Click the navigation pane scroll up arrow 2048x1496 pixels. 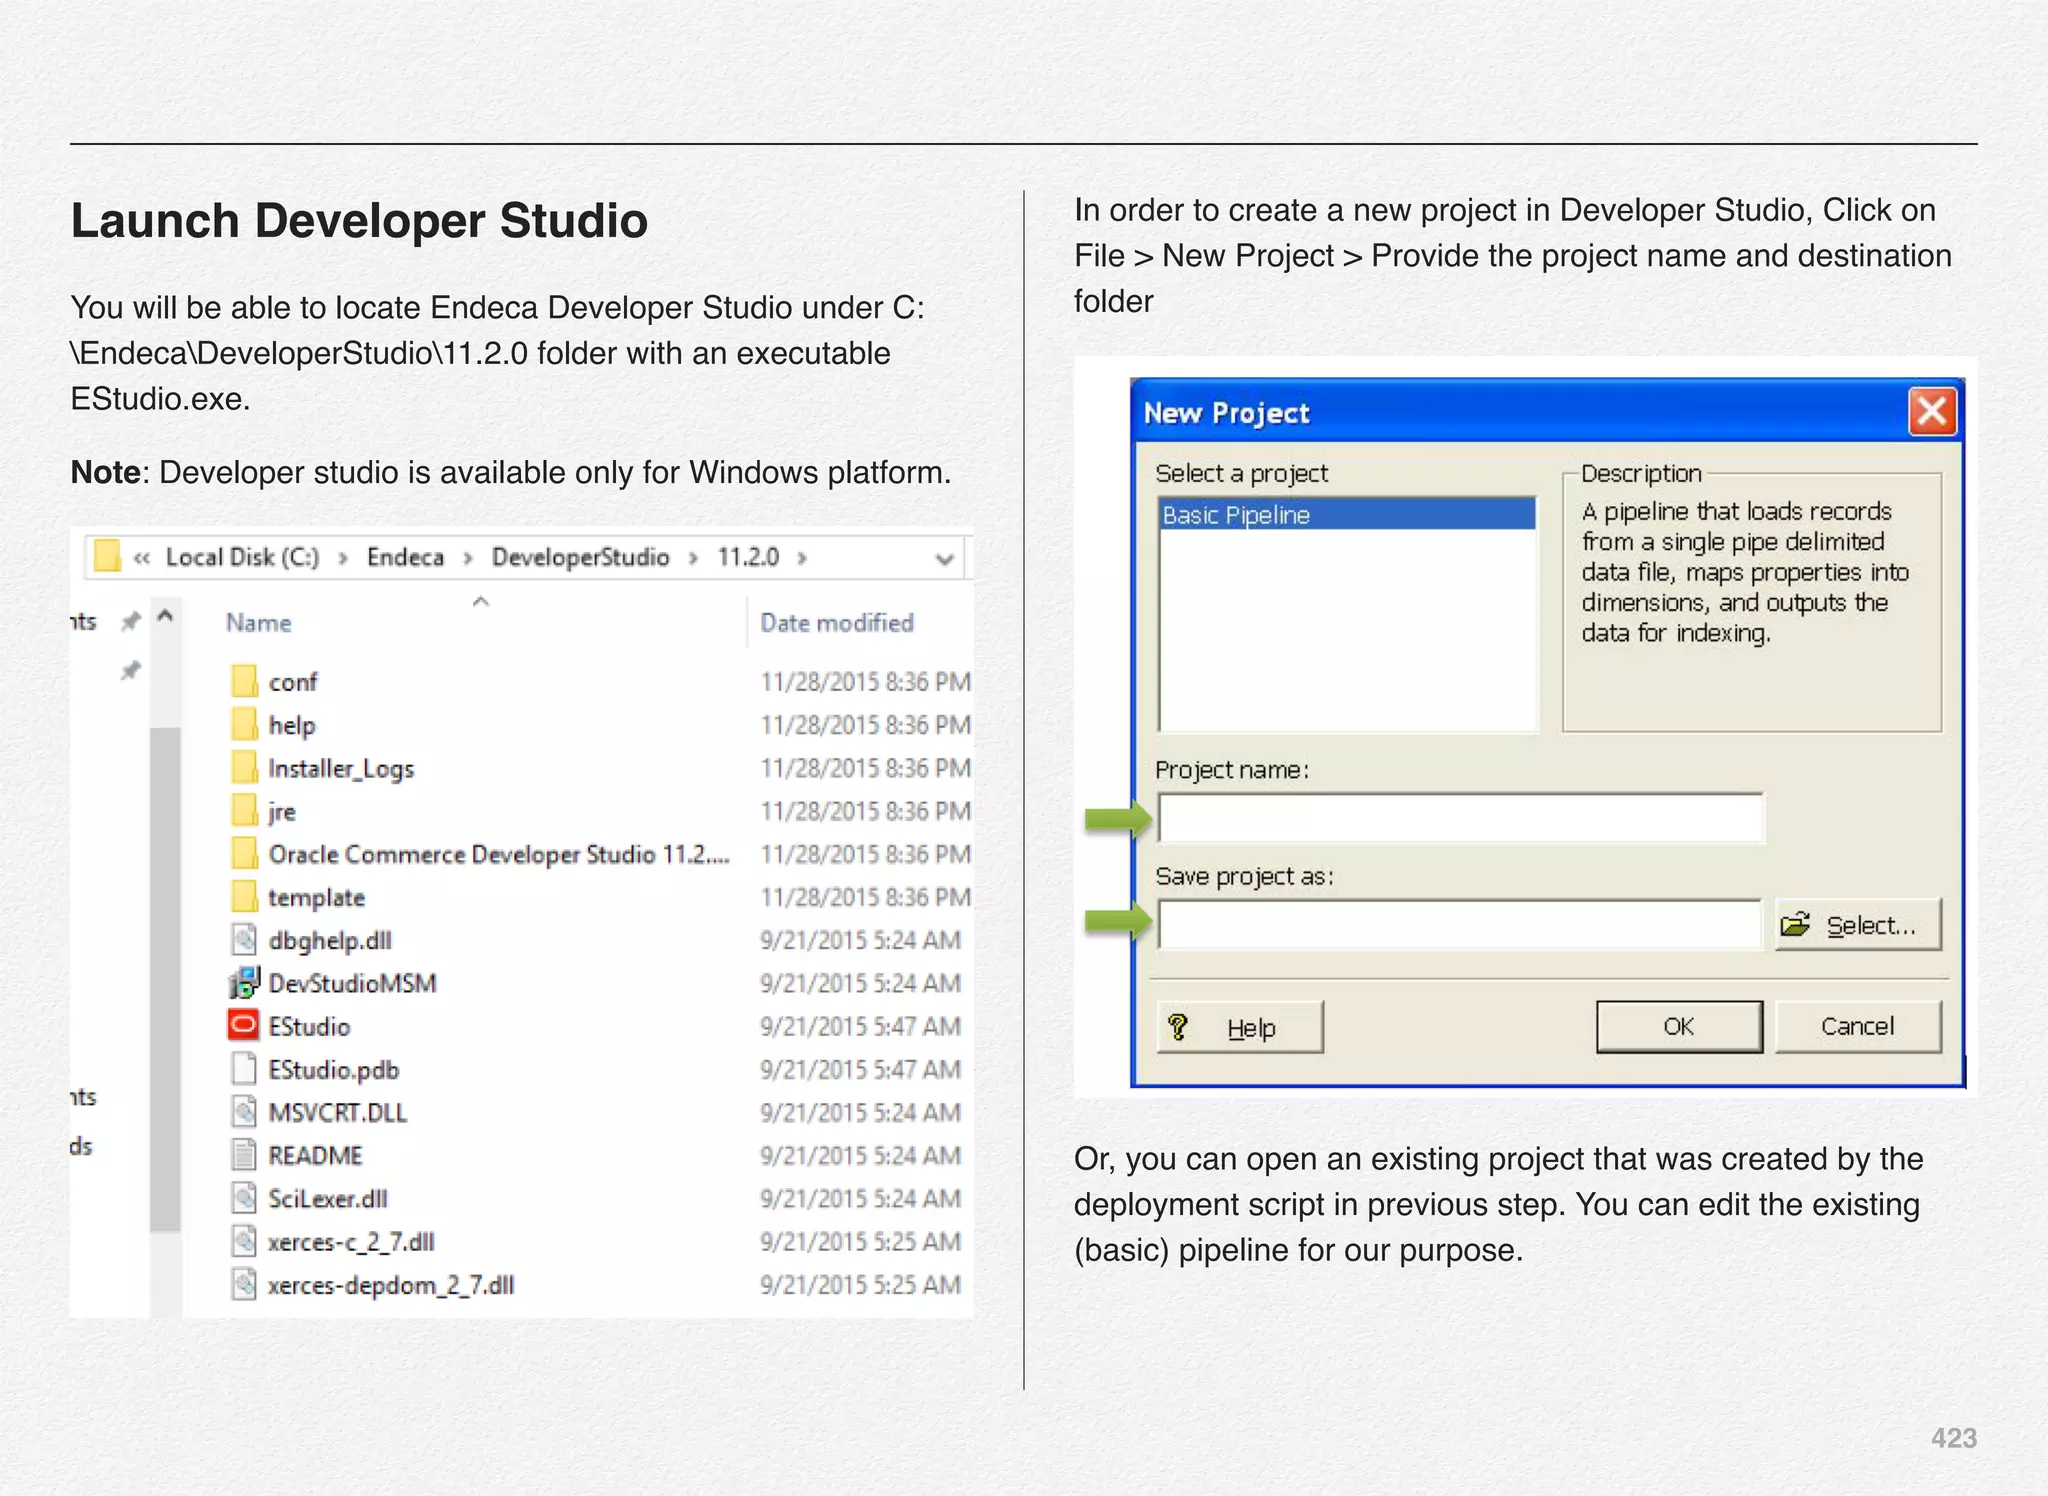(166, 616)
